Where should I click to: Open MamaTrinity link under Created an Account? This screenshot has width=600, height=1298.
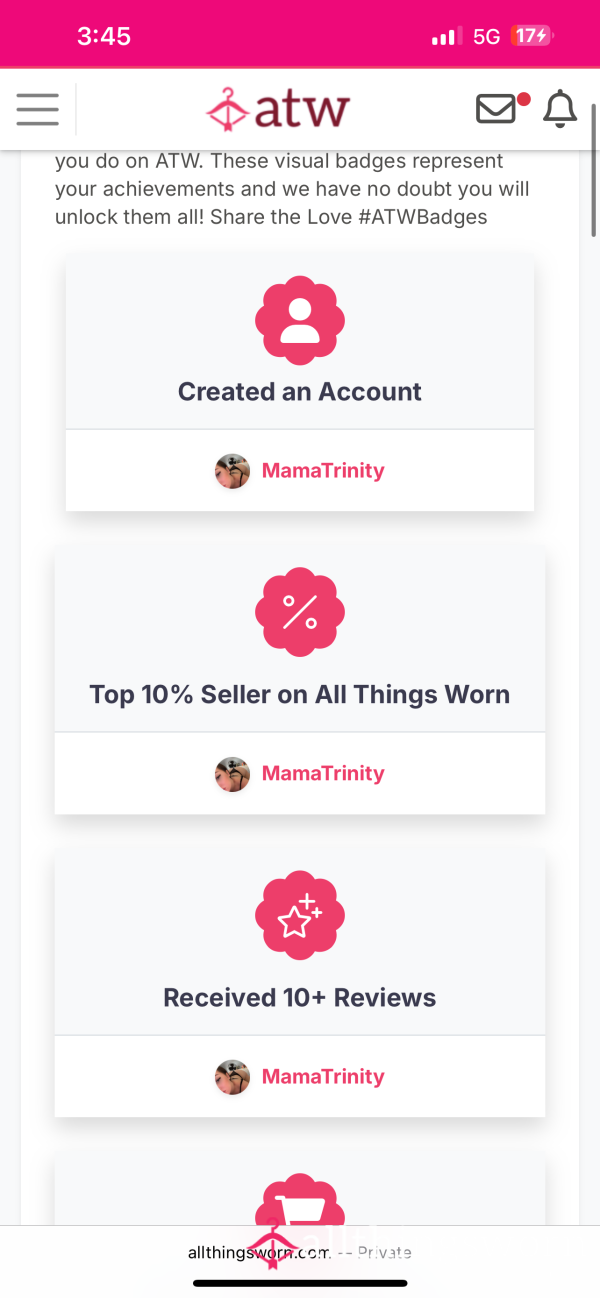pos(323,471)
